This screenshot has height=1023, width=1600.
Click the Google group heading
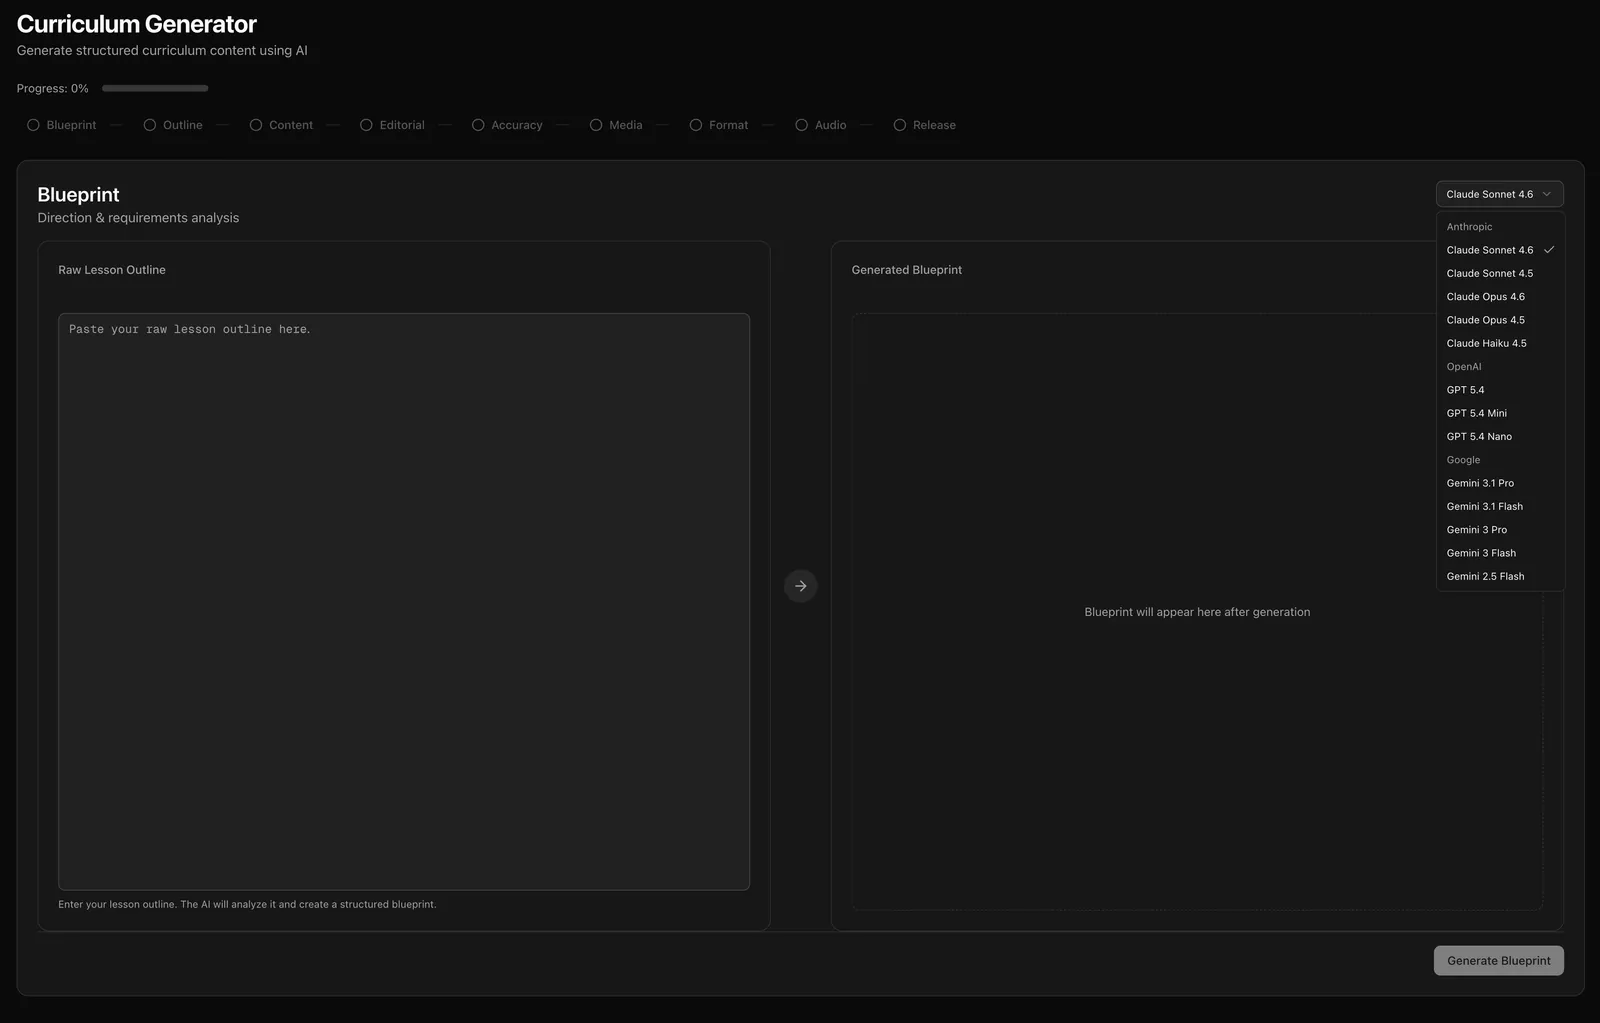(1463, 460)
